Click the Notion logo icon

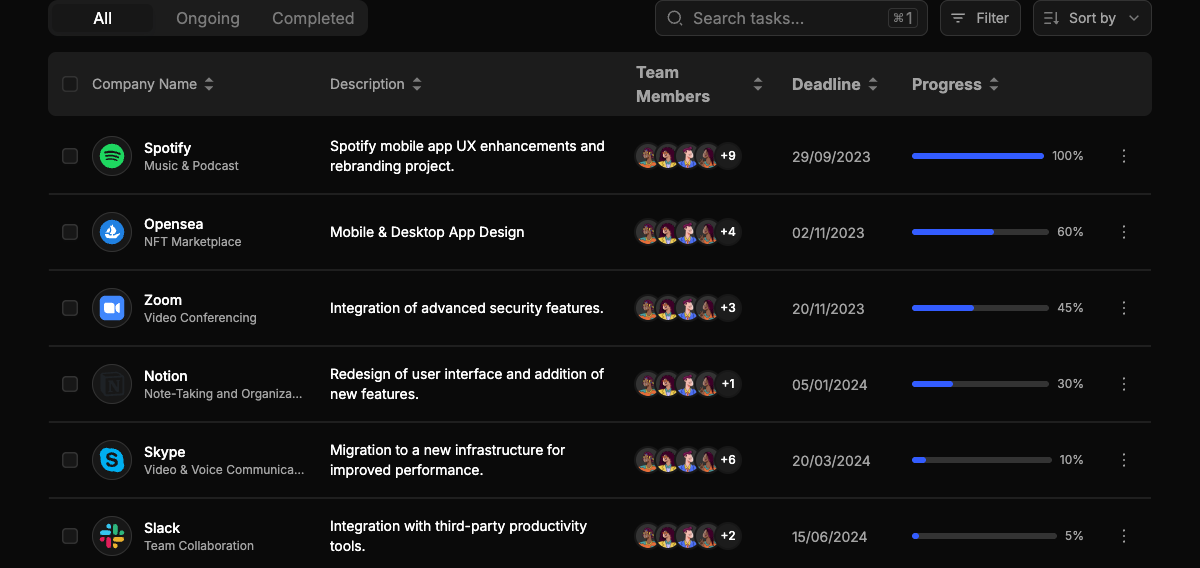[112, 384]
